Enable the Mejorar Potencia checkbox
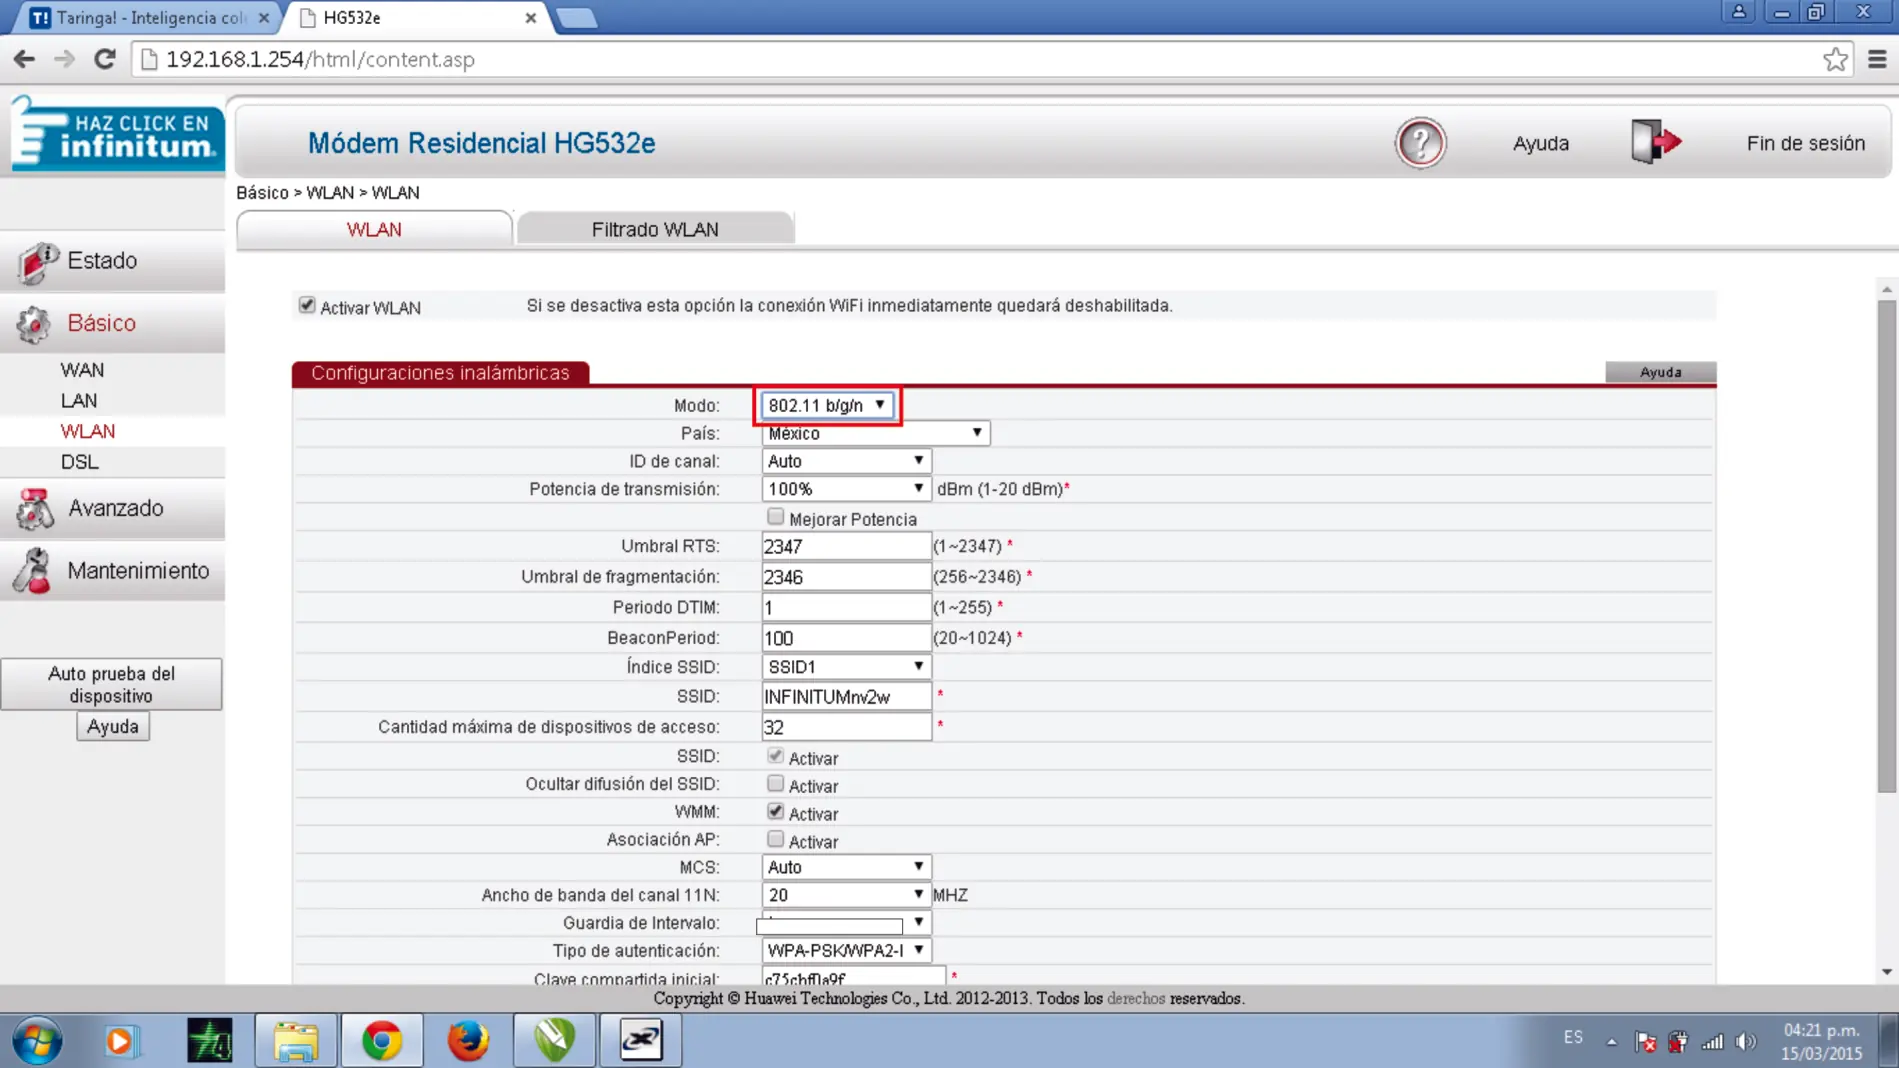The image size is (1899, 1068). [x=775, y=517]
